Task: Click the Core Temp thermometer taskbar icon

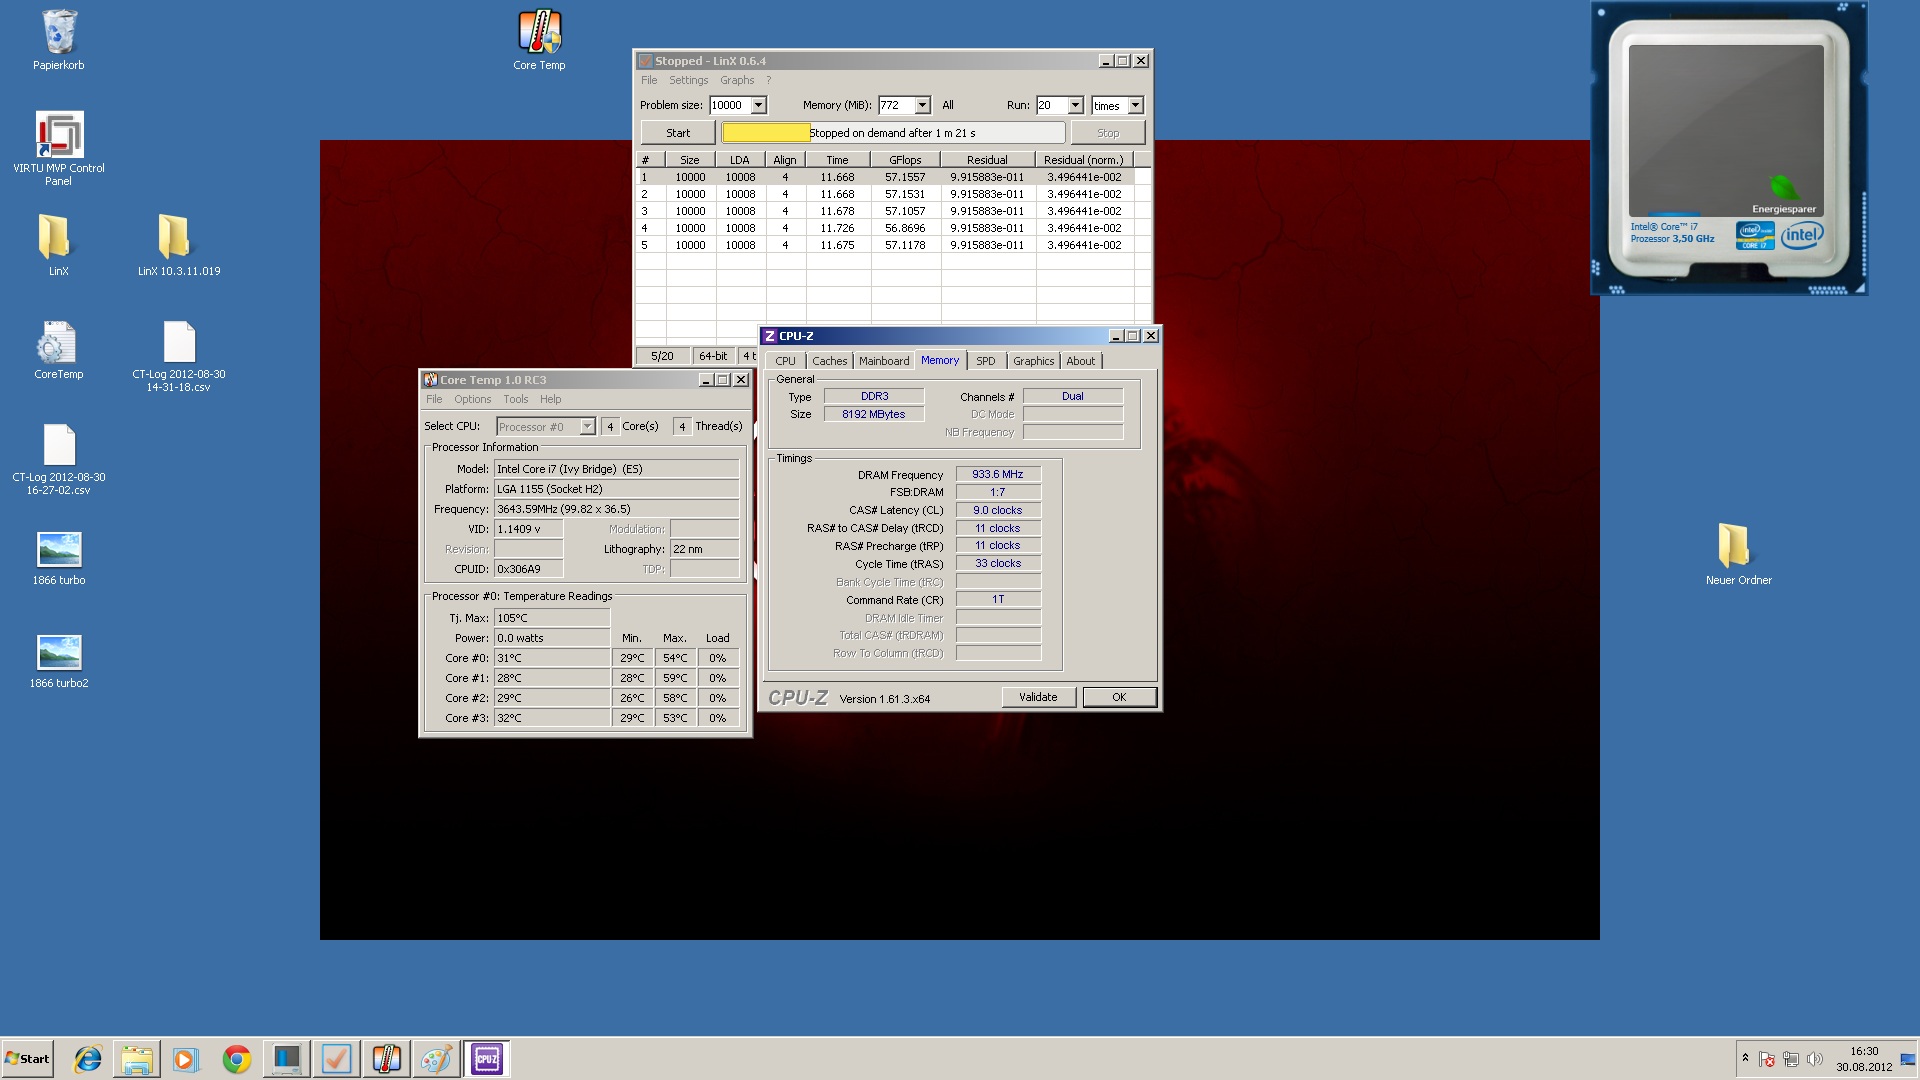Action: click(x=387, y=1059)
